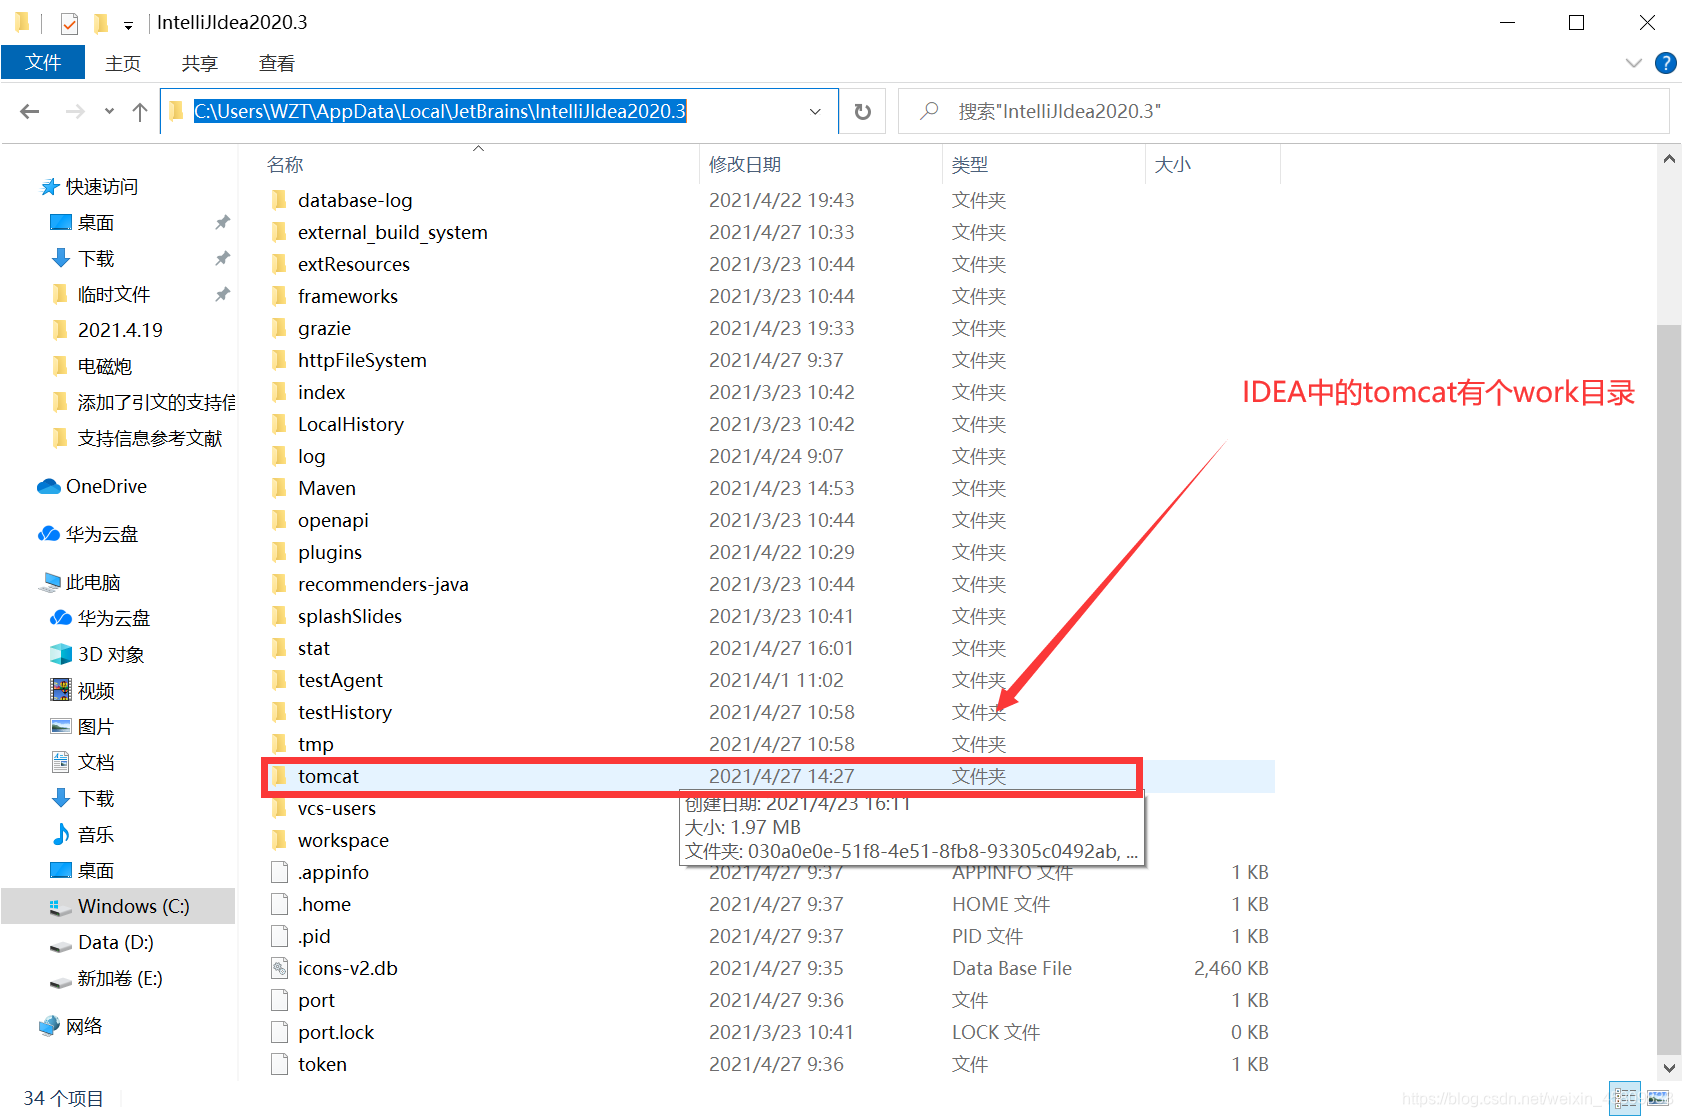Select the port.lock file icon
Viewport: 1683px width, 1117px height.
279,1032
